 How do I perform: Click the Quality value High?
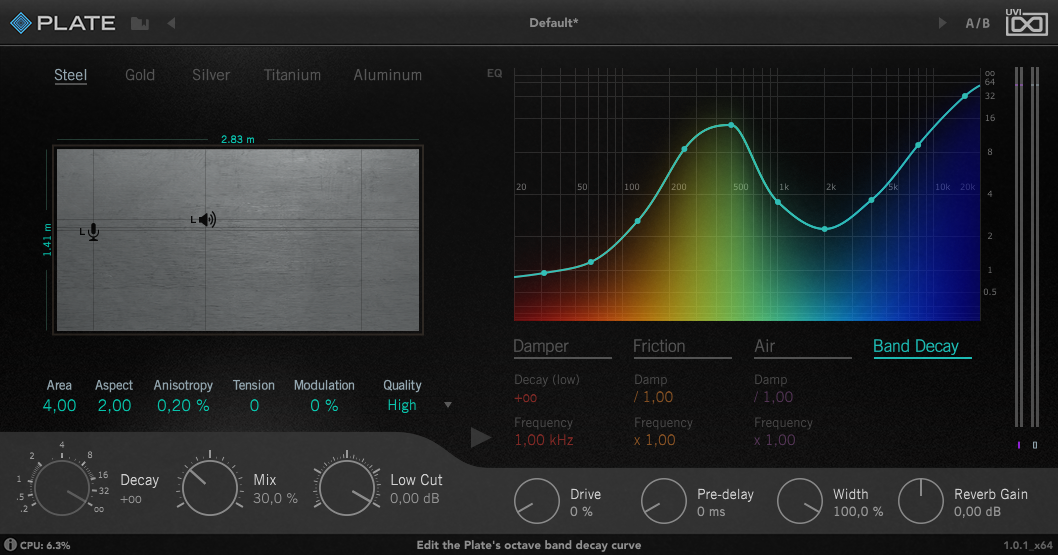point(401,405)
